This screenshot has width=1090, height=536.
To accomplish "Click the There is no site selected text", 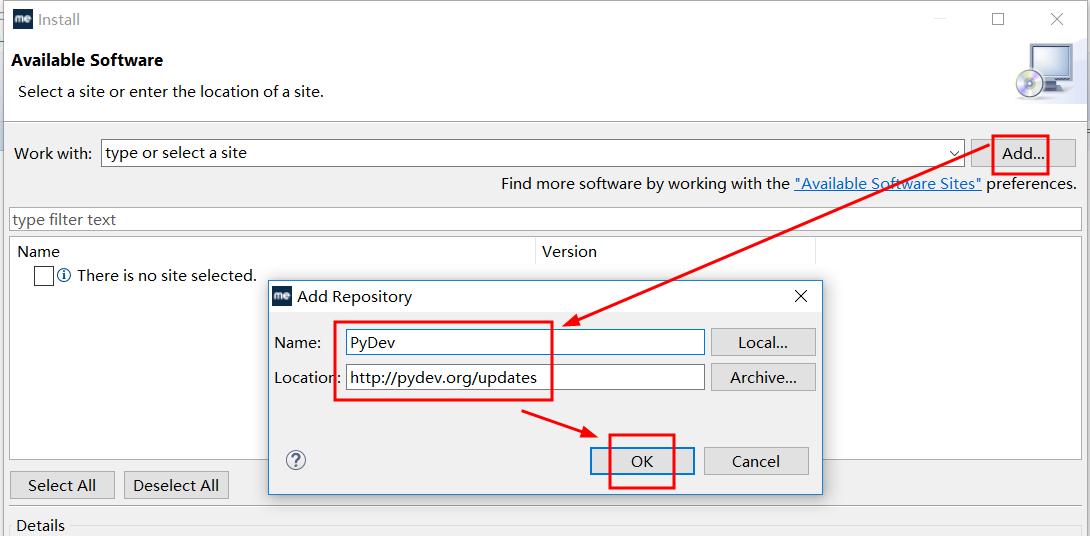I will tap(167, 275).
